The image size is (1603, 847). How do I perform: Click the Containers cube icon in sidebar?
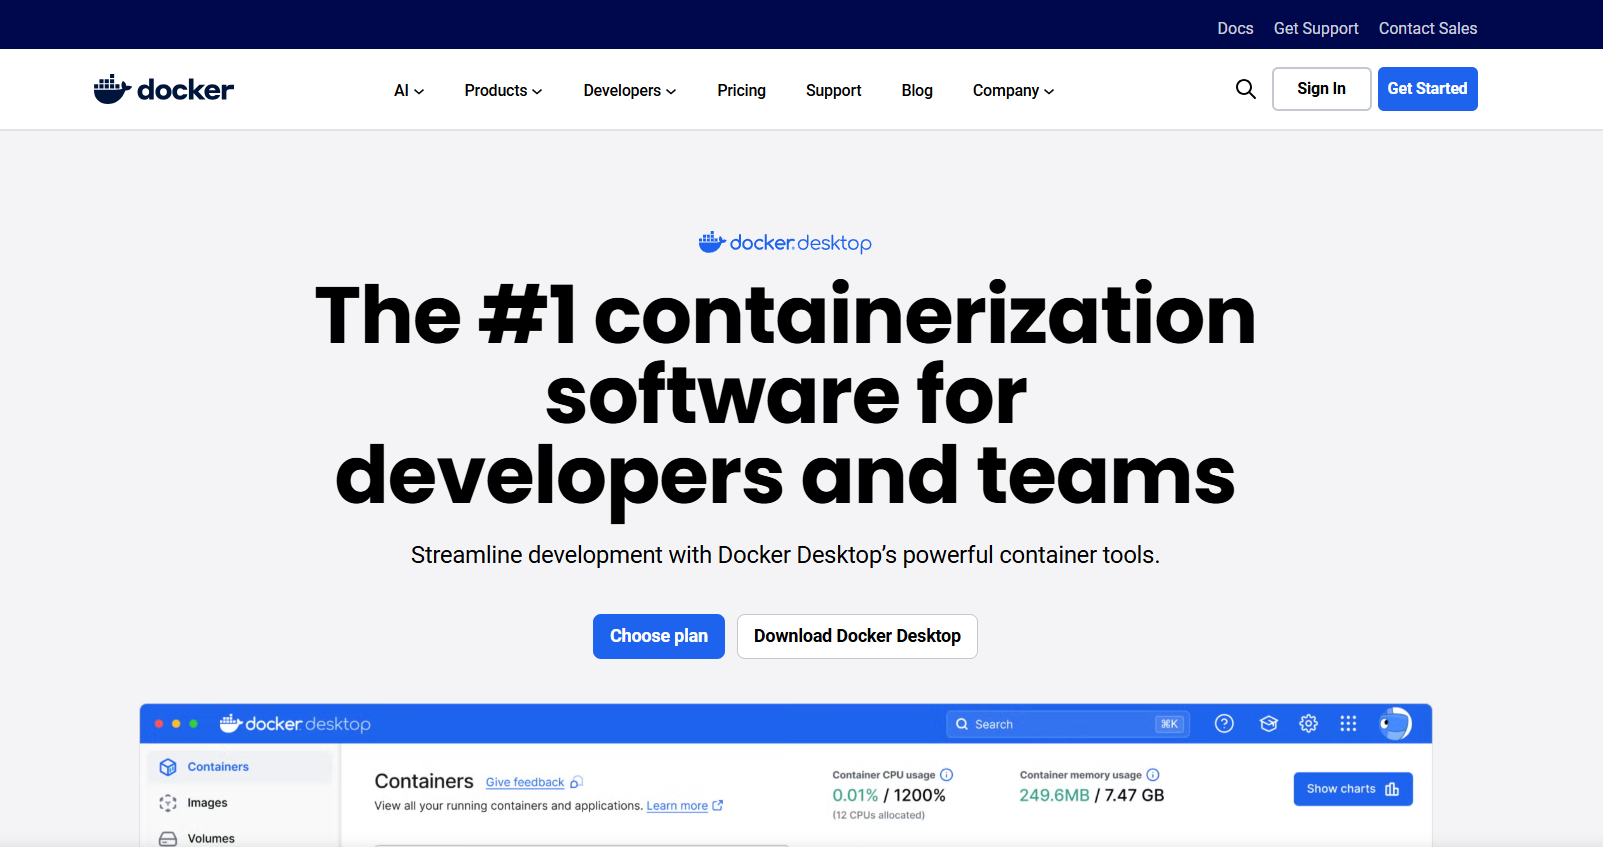point(168,767)
